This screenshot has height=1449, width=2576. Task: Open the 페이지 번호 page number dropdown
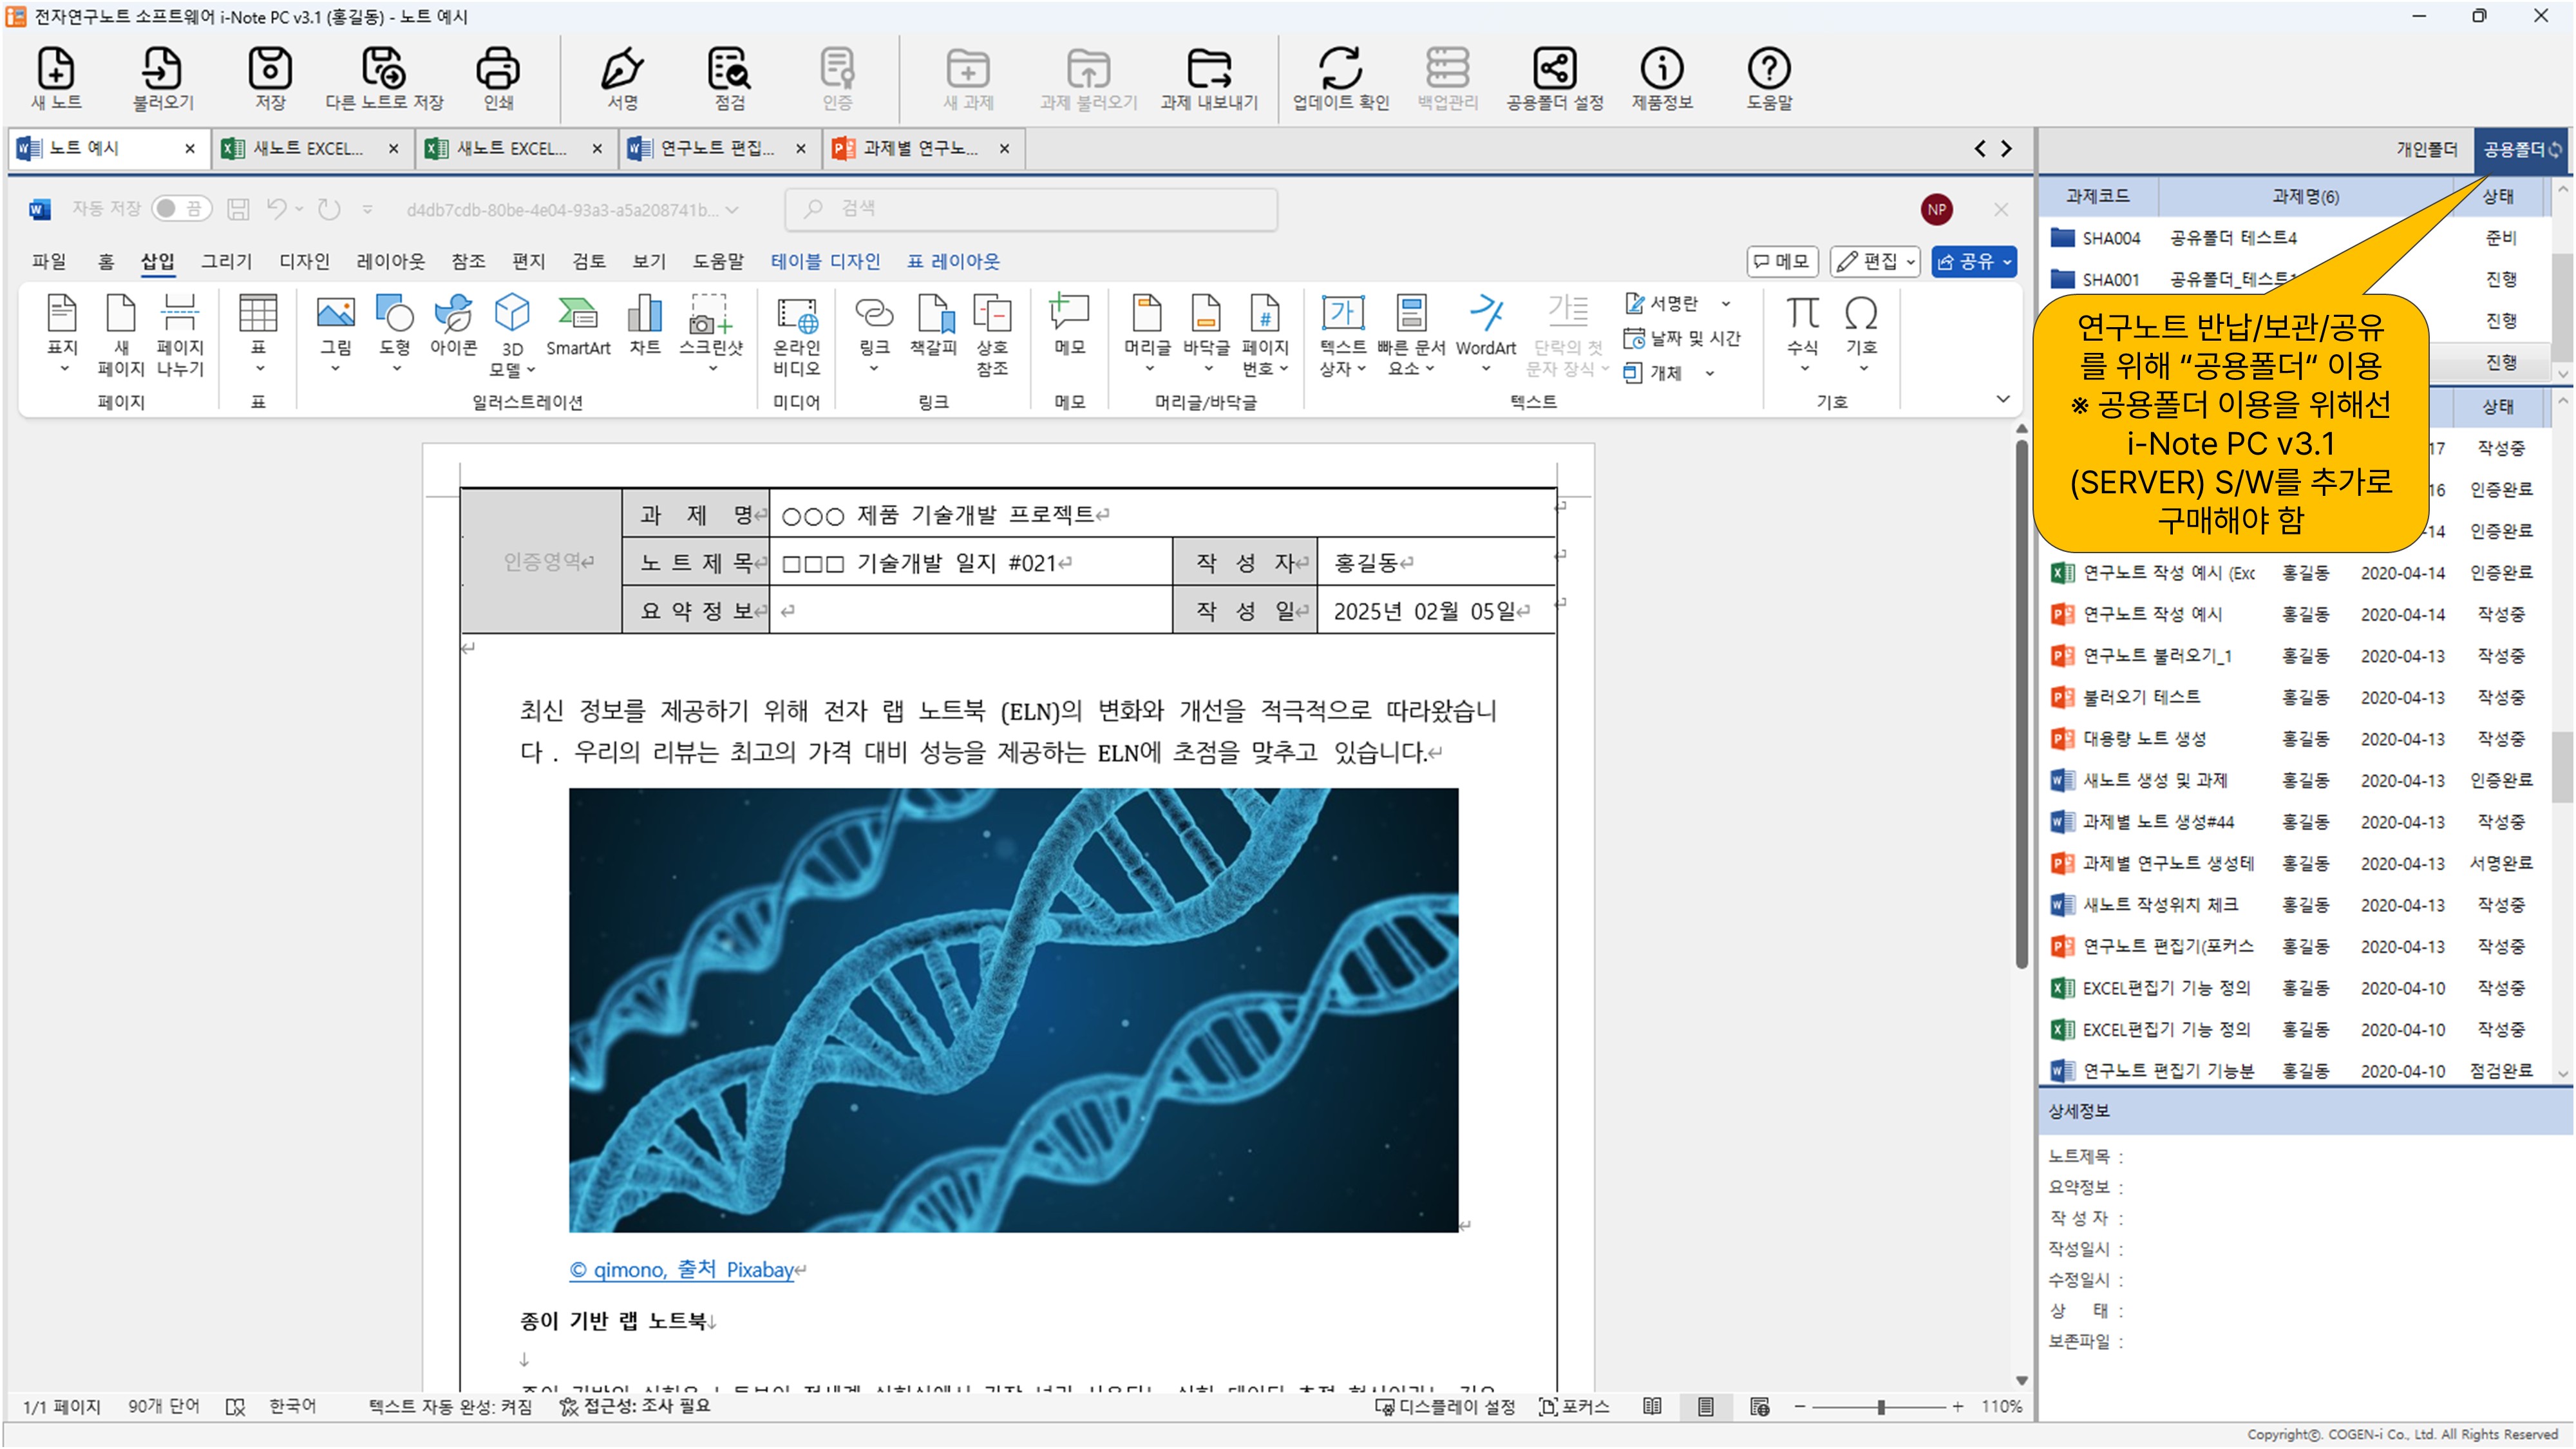click(x=1265, y=335)
